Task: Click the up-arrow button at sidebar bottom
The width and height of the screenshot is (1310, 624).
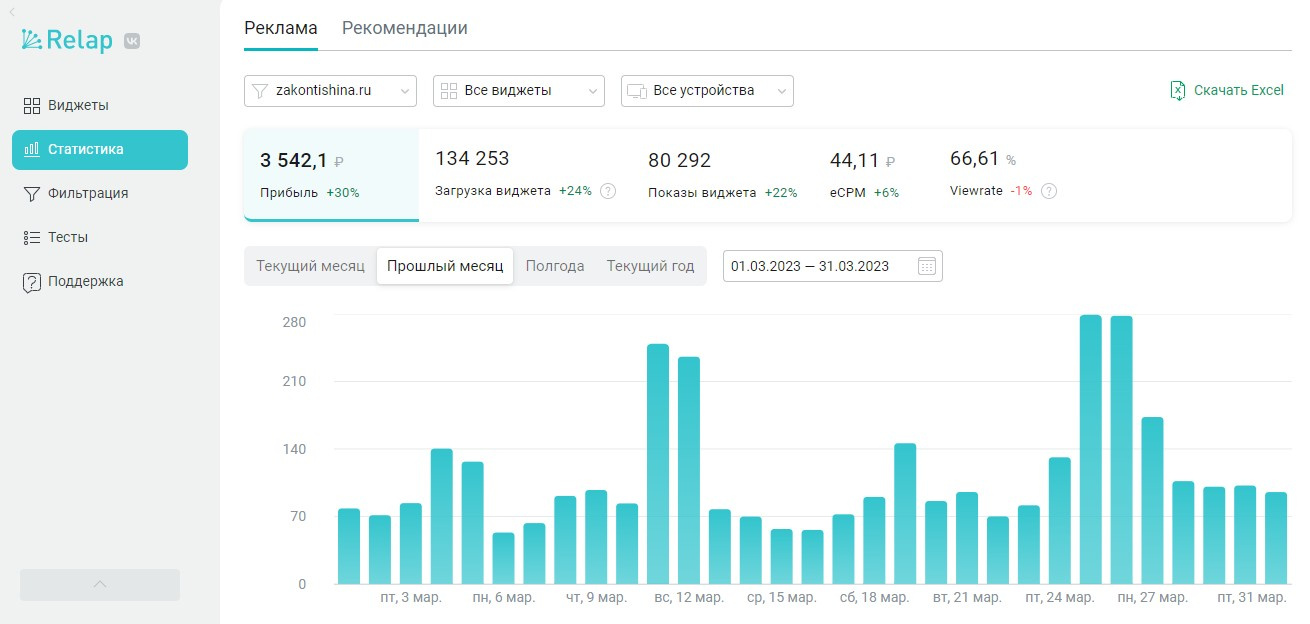Action: tap(100, 585)
